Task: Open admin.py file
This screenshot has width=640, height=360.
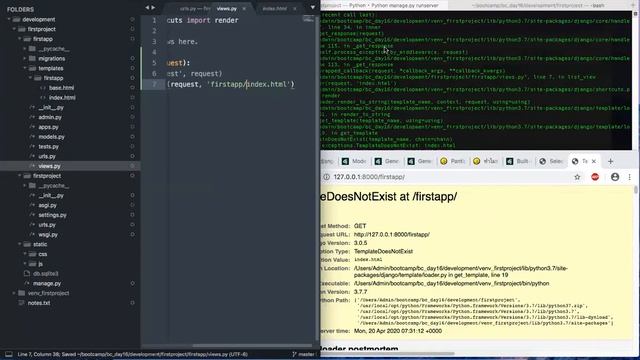Action: click(50, 117)
